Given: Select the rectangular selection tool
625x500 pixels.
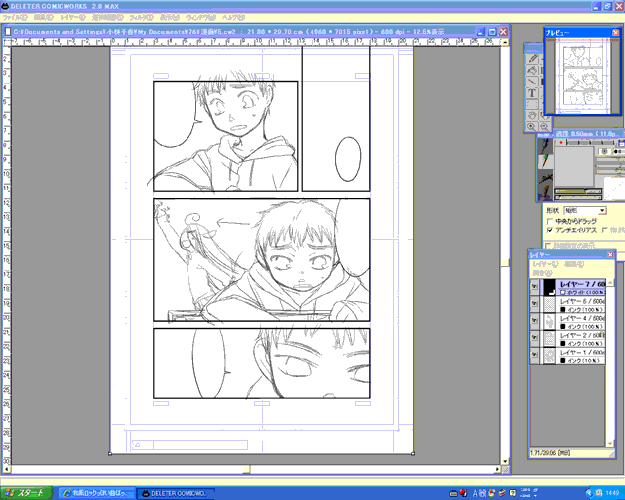Looking at the screenshot, I should coord(532,104).
